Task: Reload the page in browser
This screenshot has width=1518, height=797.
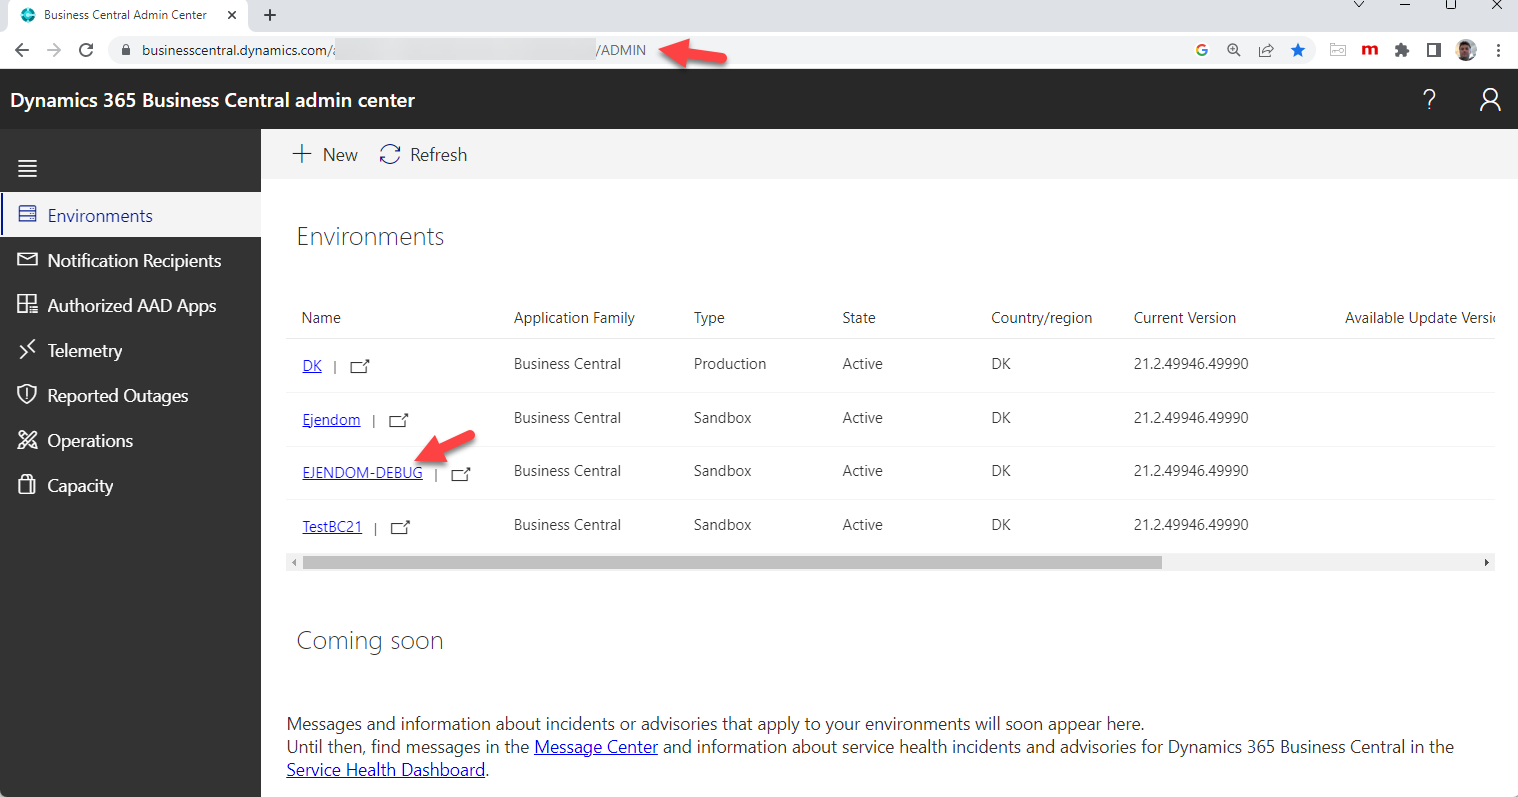Action: click(x=86, y=50)
